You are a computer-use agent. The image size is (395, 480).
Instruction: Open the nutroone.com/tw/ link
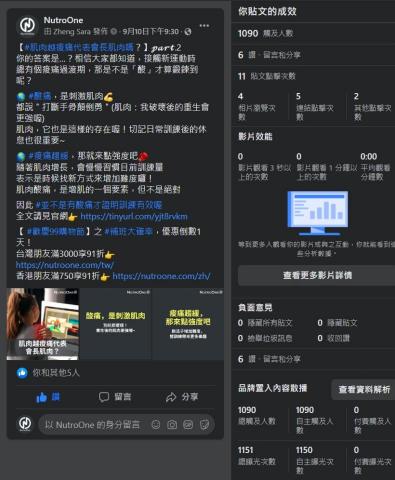[x=65, y=265]
